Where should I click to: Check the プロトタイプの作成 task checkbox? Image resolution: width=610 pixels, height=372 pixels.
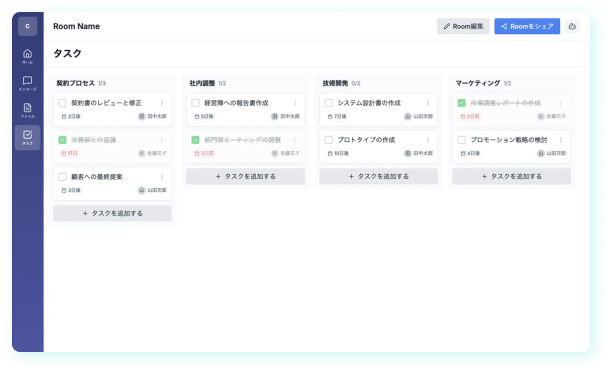[328, 140]
